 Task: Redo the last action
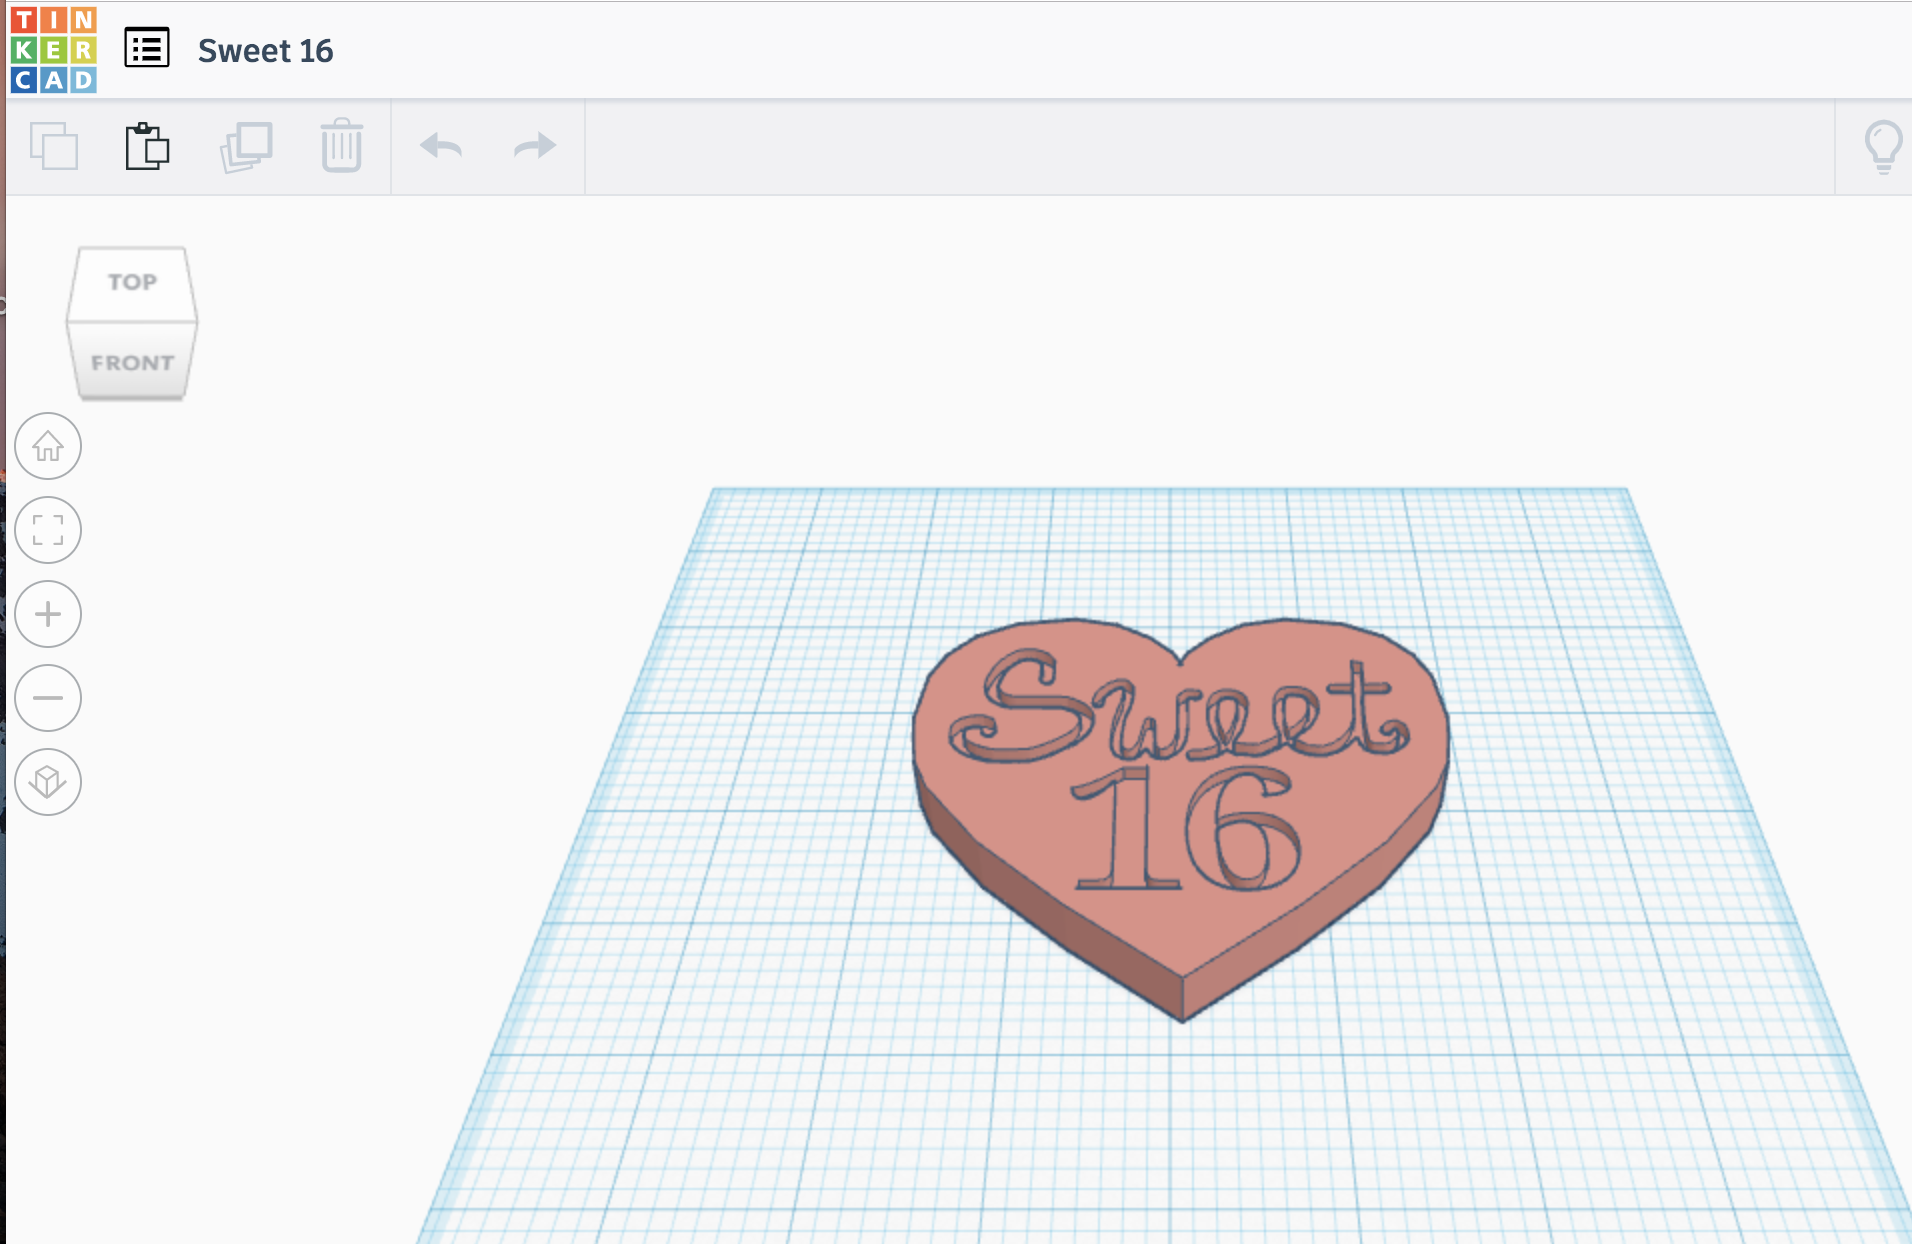tap(535, 146)
